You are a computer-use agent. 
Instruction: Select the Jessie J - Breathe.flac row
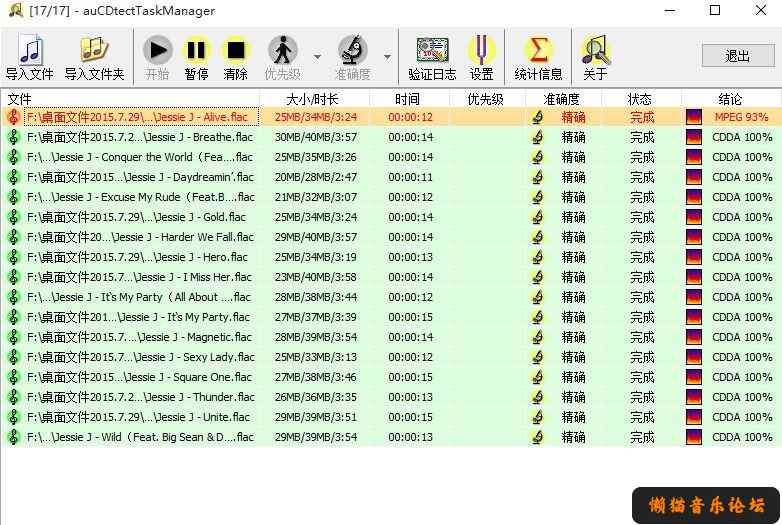[x=391, y=137]
